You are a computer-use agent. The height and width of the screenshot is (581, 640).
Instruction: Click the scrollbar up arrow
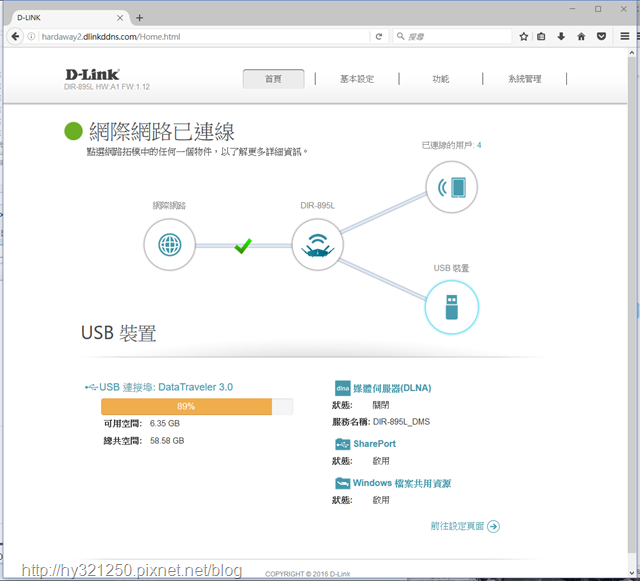click(x=631, y=53)
